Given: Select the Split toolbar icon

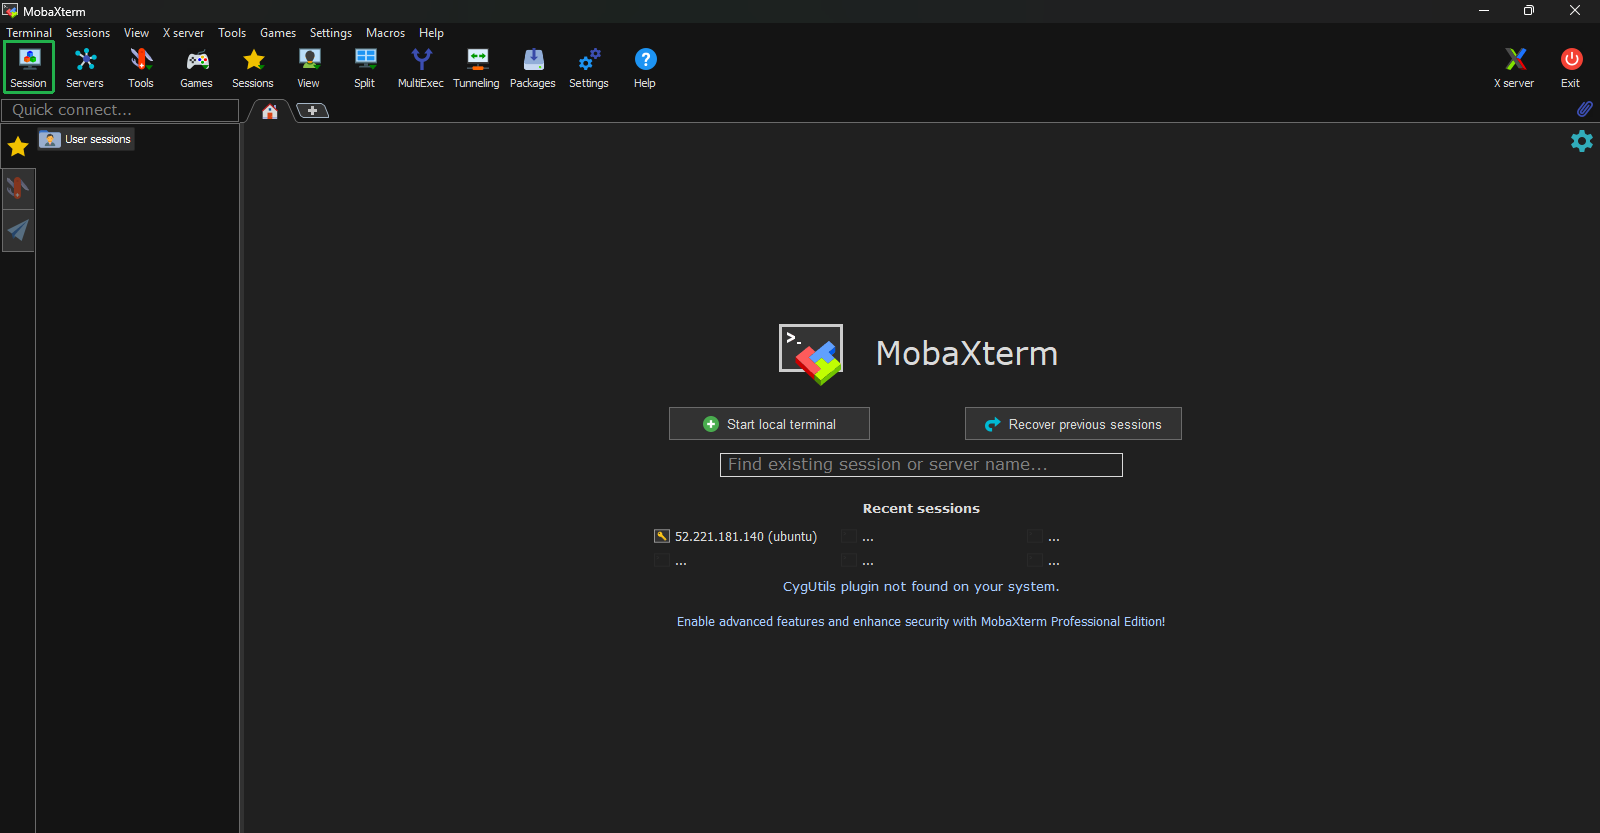Looking at the screenshot, I should [x=365, y=68].
